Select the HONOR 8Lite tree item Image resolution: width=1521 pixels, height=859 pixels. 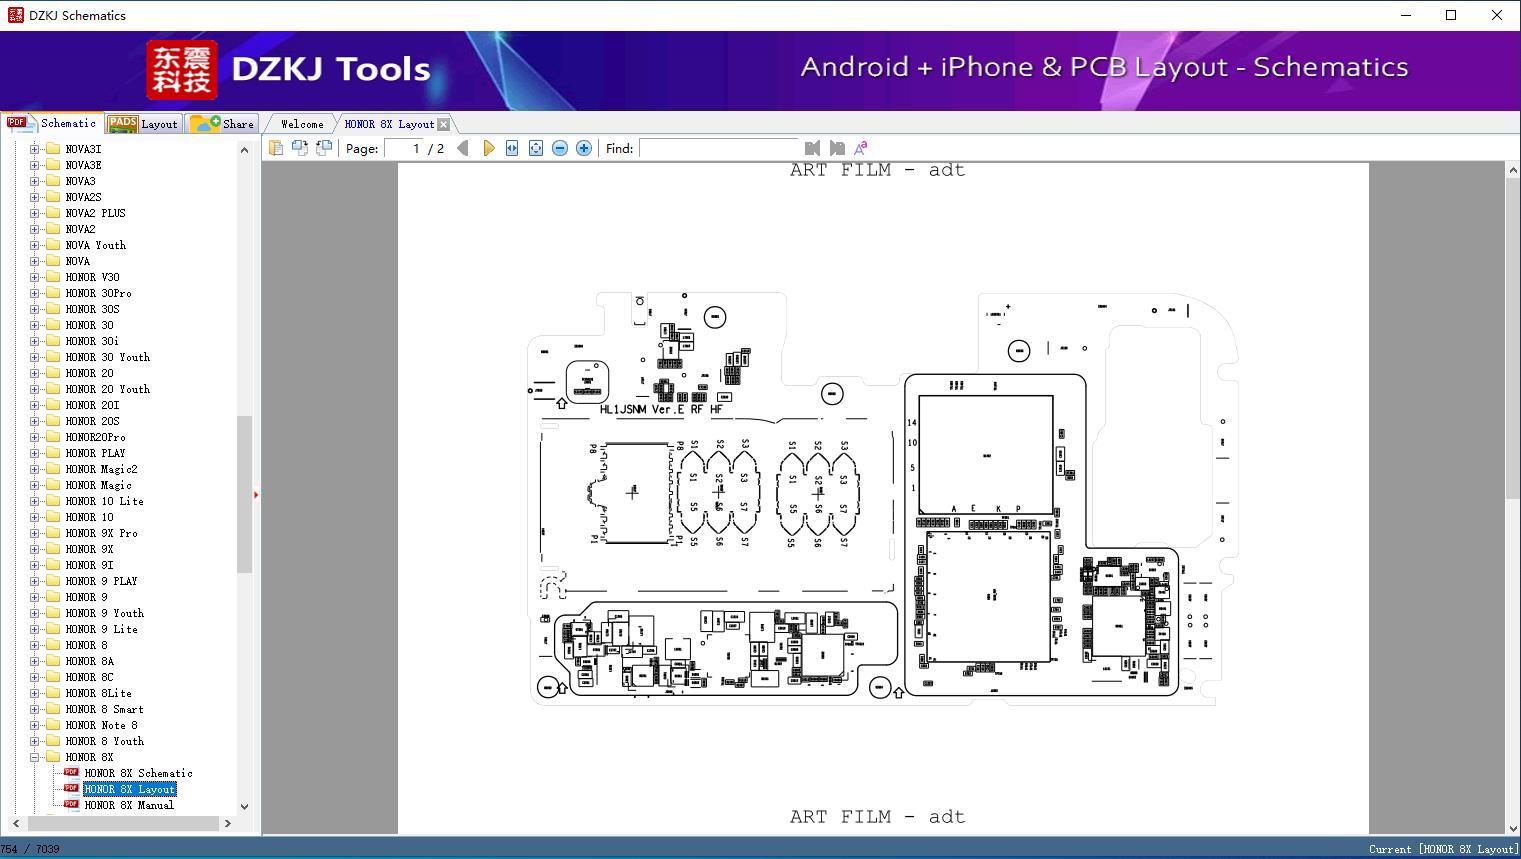[x=99, y=693]
